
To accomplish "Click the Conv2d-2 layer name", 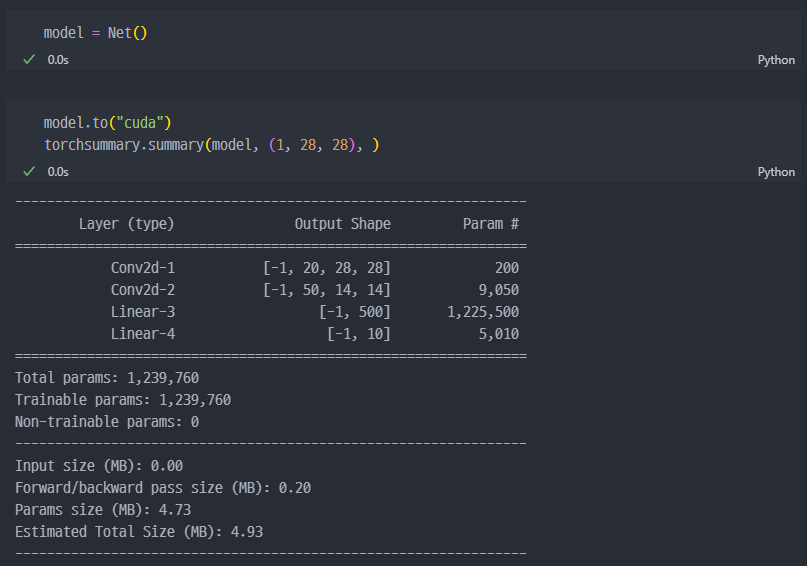I will [143, 290].
